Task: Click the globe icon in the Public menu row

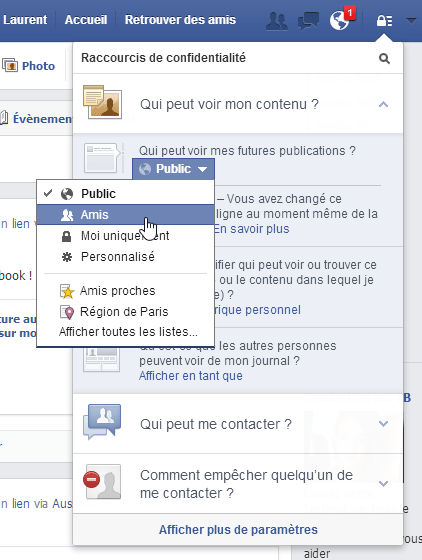Action: [67, 194]
